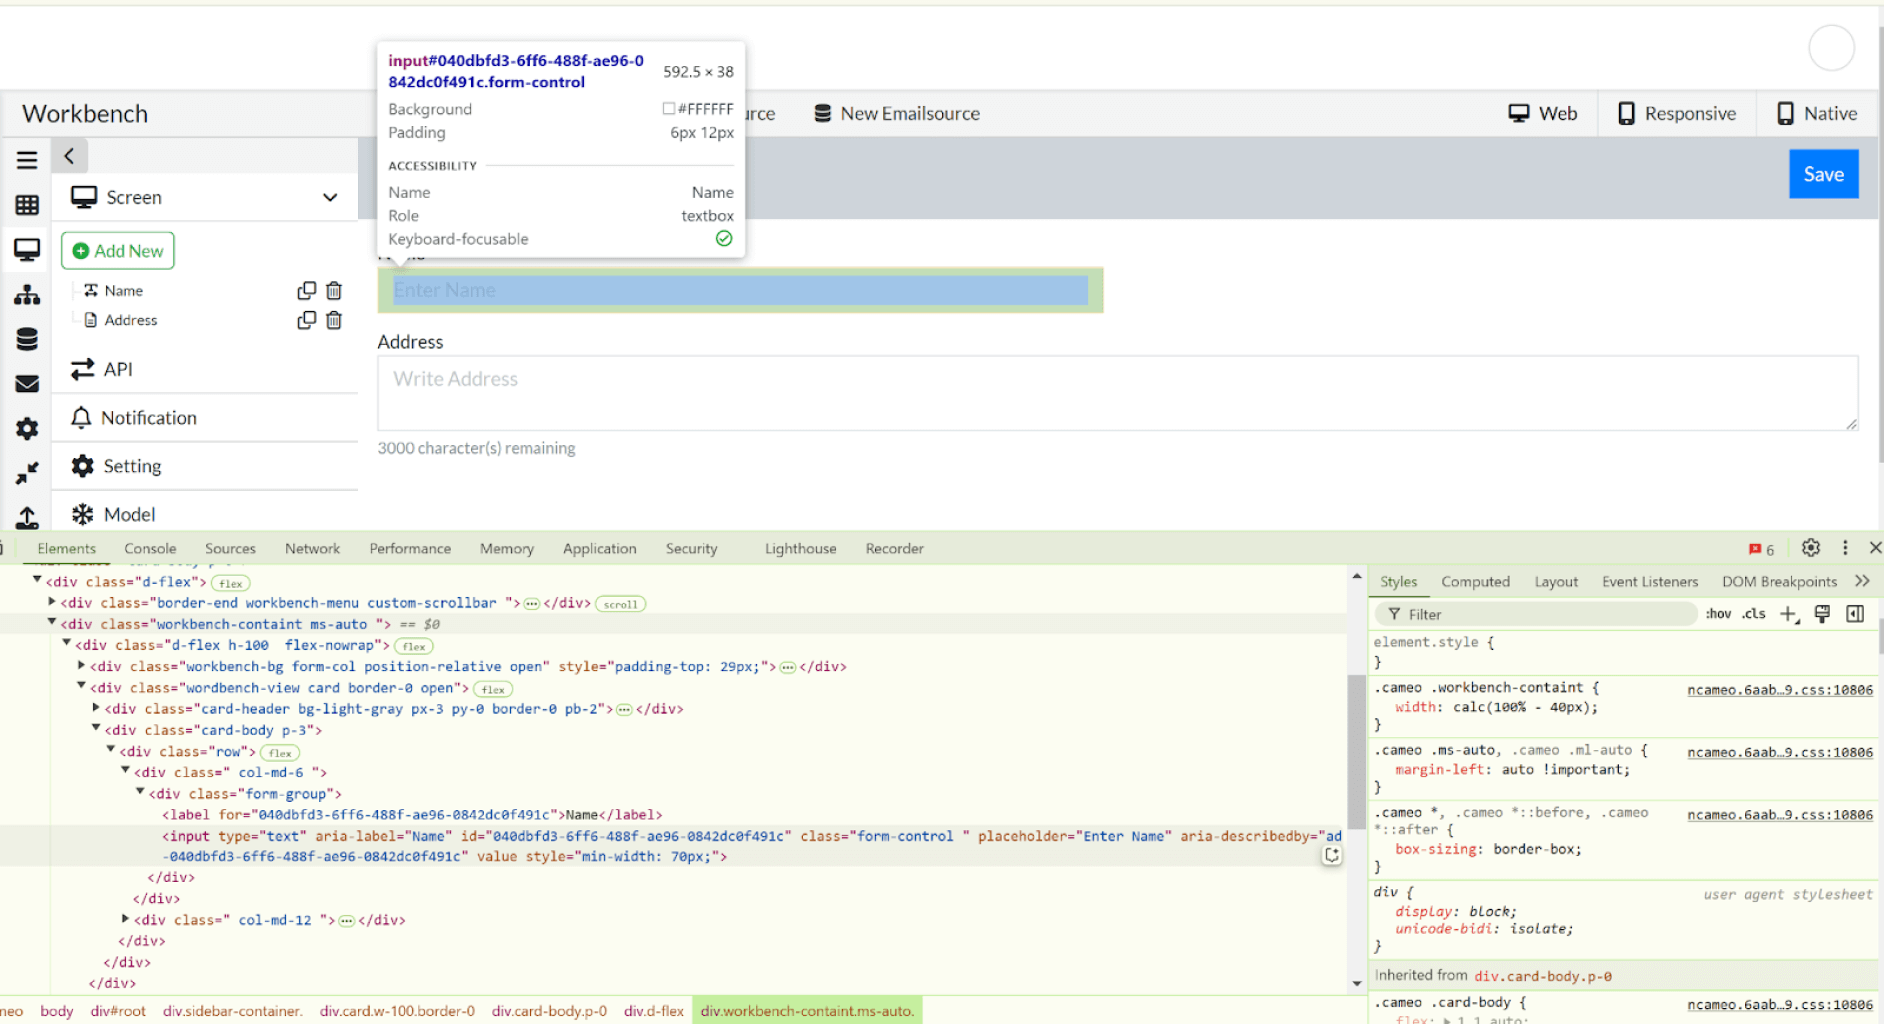Toggle the :hov element state button

click(1718, 614)
